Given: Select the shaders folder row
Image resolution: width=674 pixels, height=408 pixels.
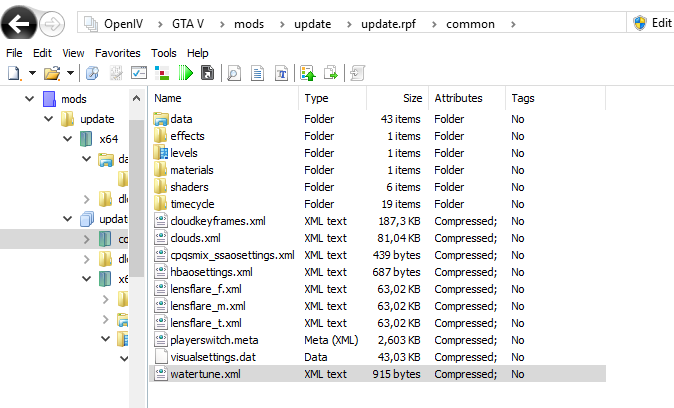Looking at the screenshot, I should click(377, 187).
